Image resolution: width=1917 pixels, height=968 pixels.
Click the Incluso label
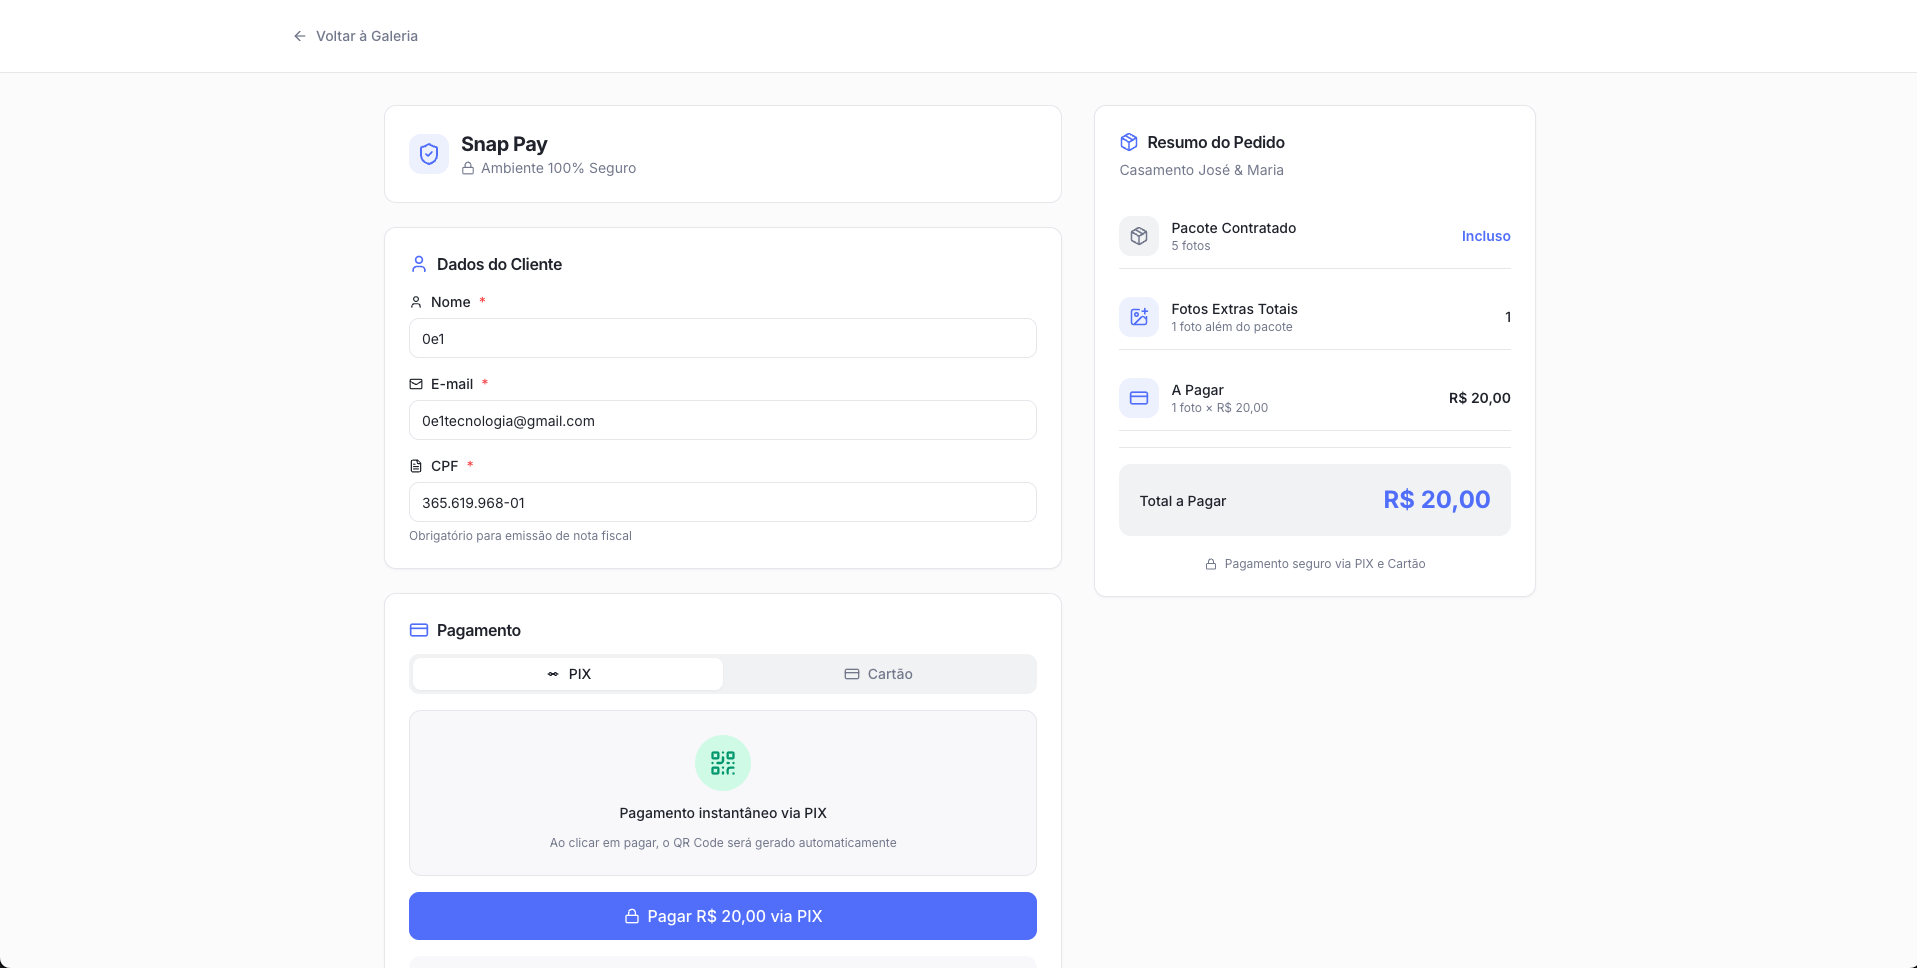click(1486, 236)
